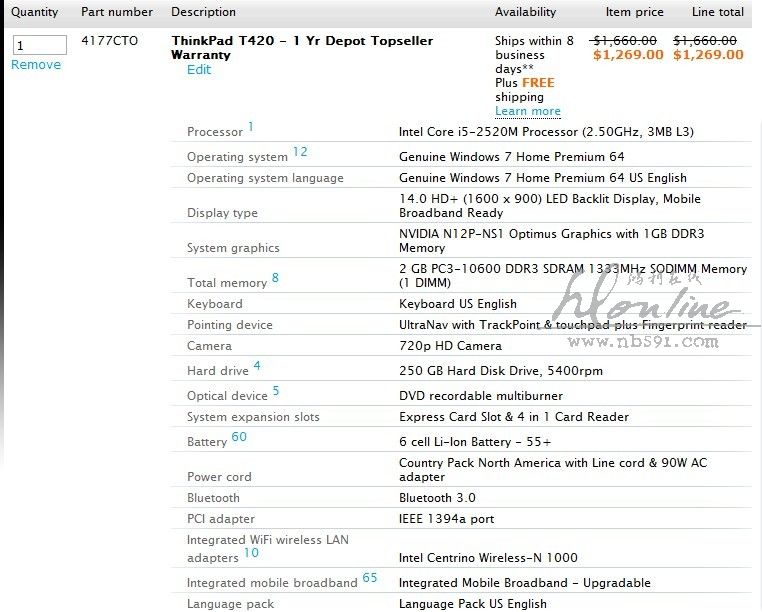This screenshot has height=612, width=762.
Task: Click the Quantity column header
Action: [35, 12]
